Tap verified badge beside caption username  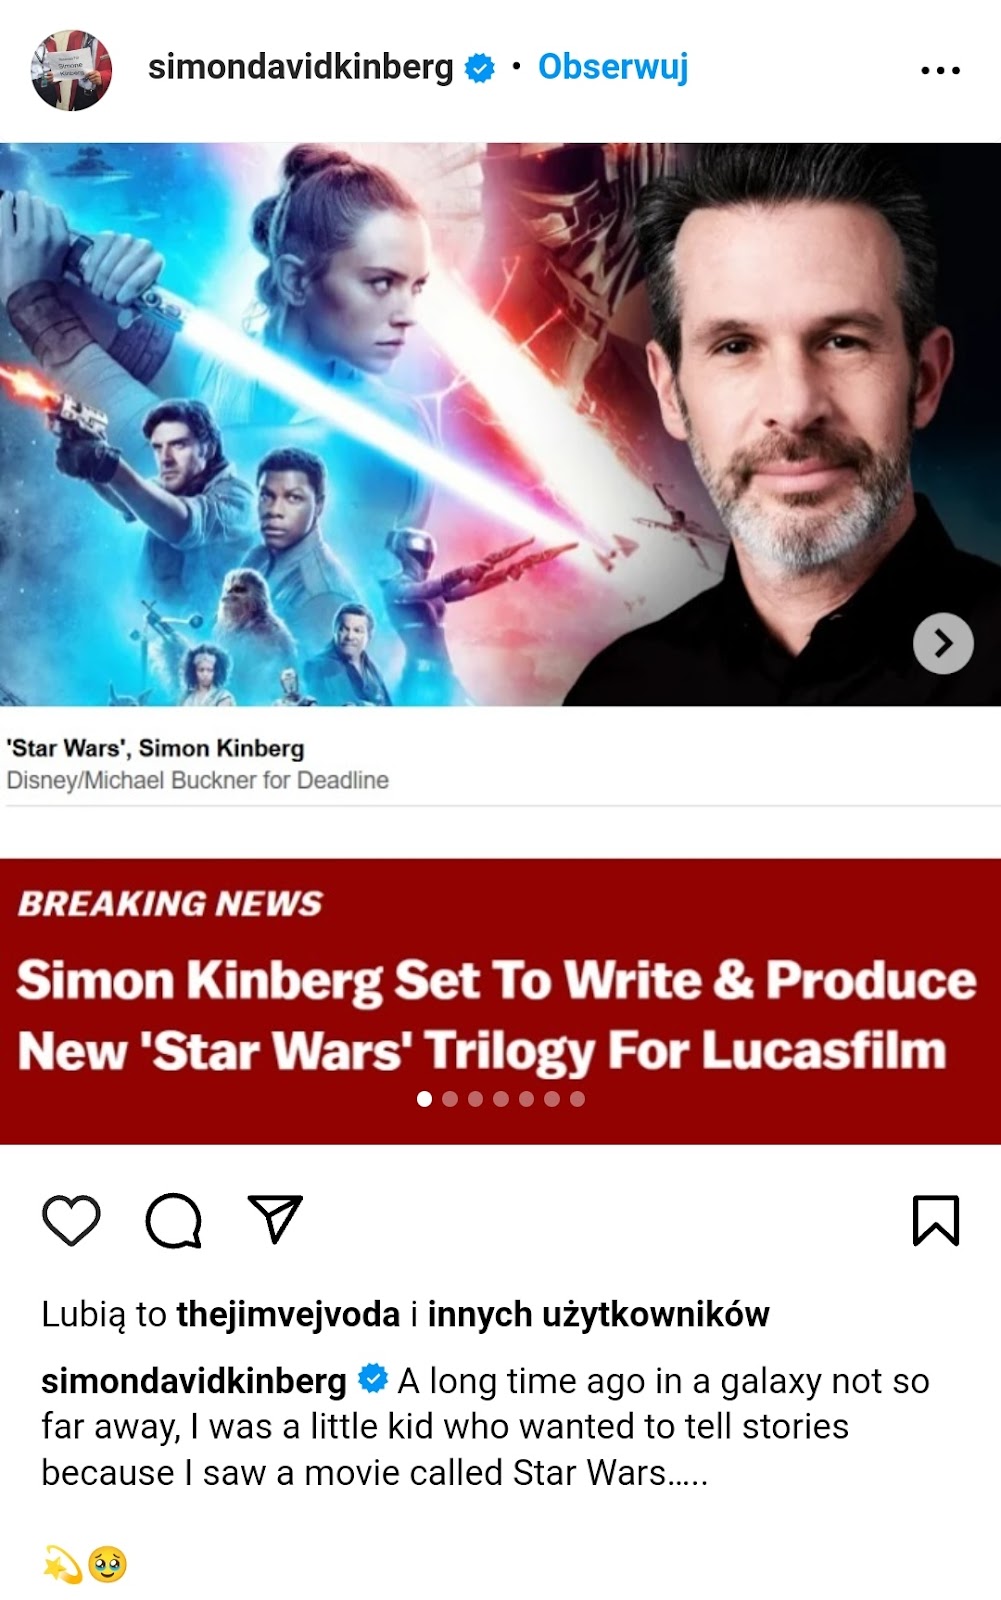(373, 1379)
